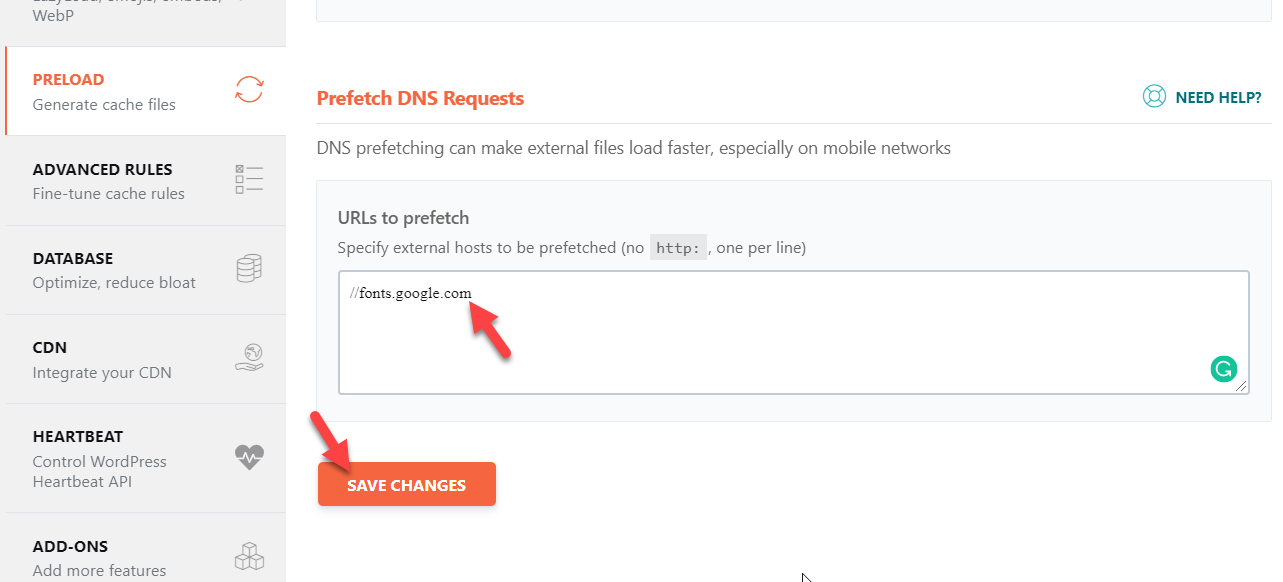Click the Save Changes button
This screenshot has height=582, width=1283.
(x=407, y=484)
